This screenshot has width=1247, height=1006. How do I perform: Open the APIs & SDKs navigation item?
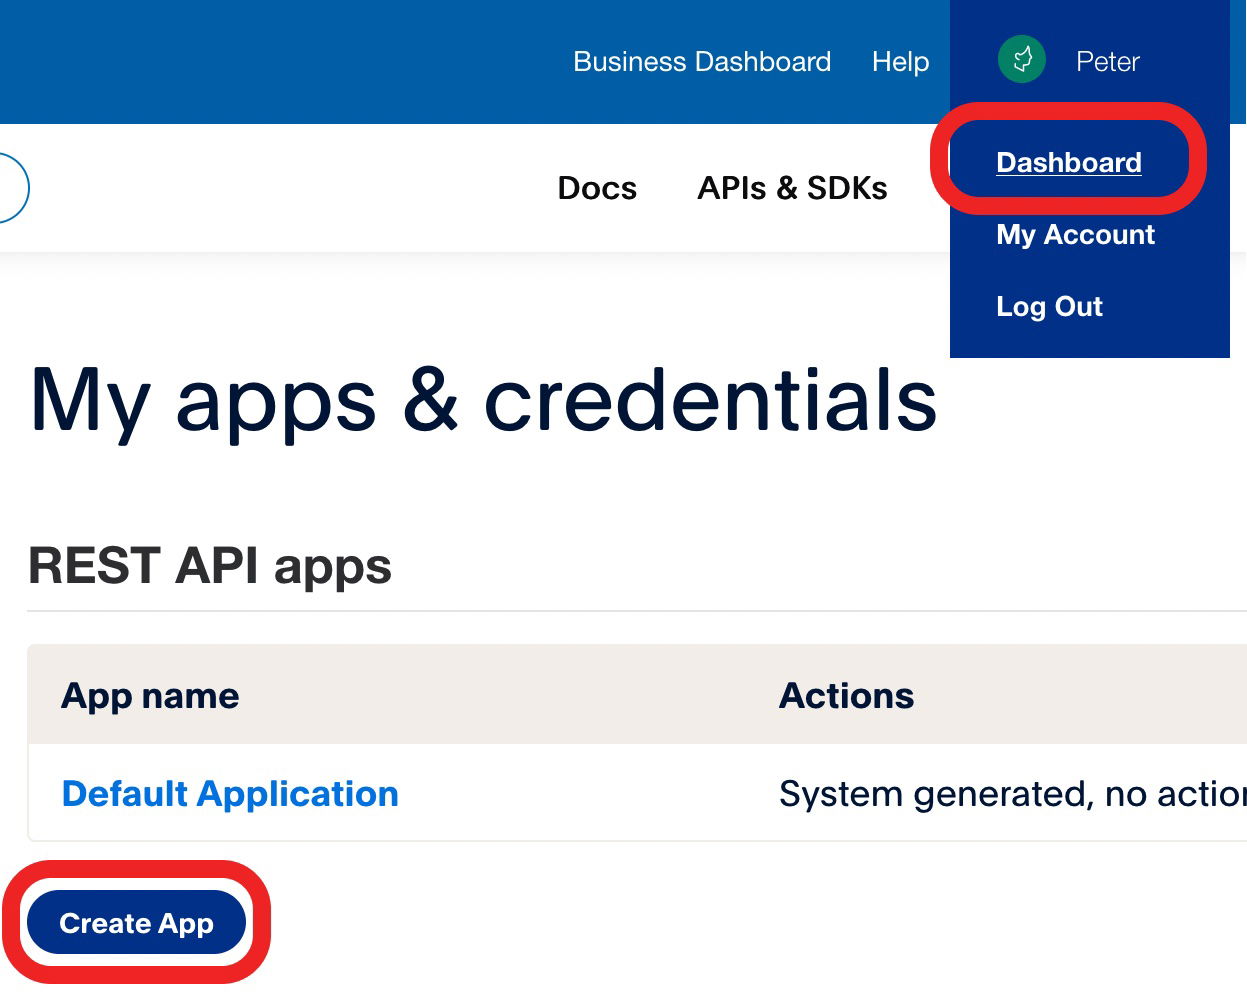(792, 188)
